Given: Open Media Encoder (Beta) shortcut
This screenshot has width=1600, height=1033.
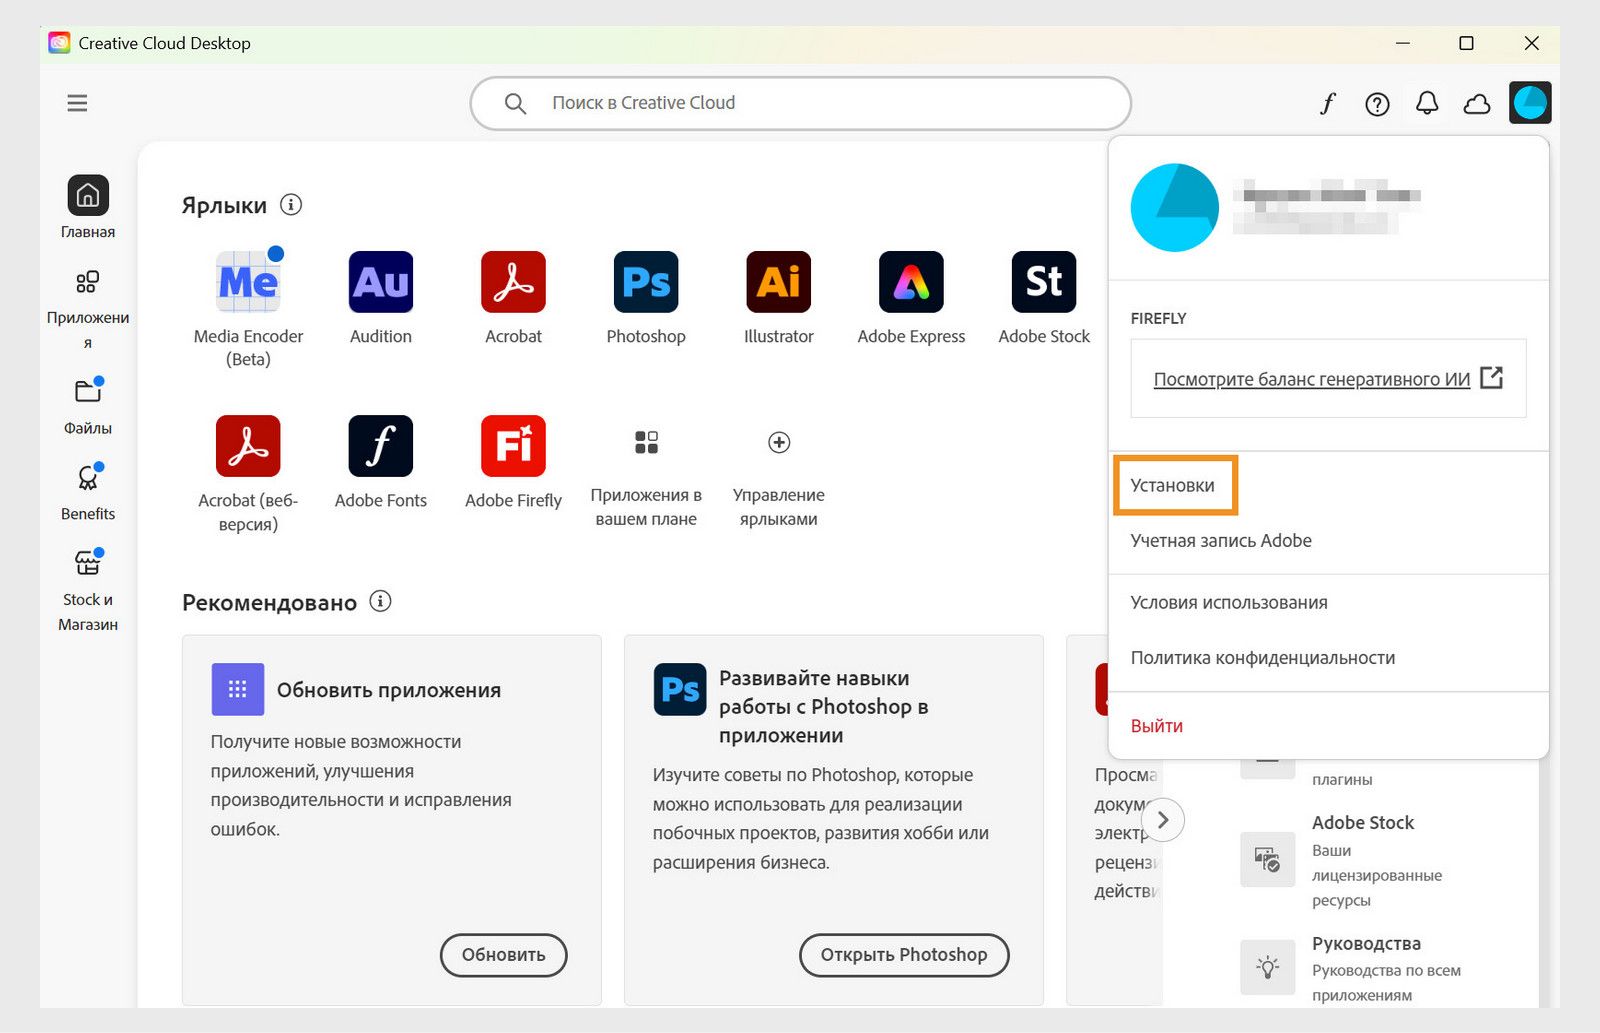Looking at the screenshot, I should [x=247, y=283].
